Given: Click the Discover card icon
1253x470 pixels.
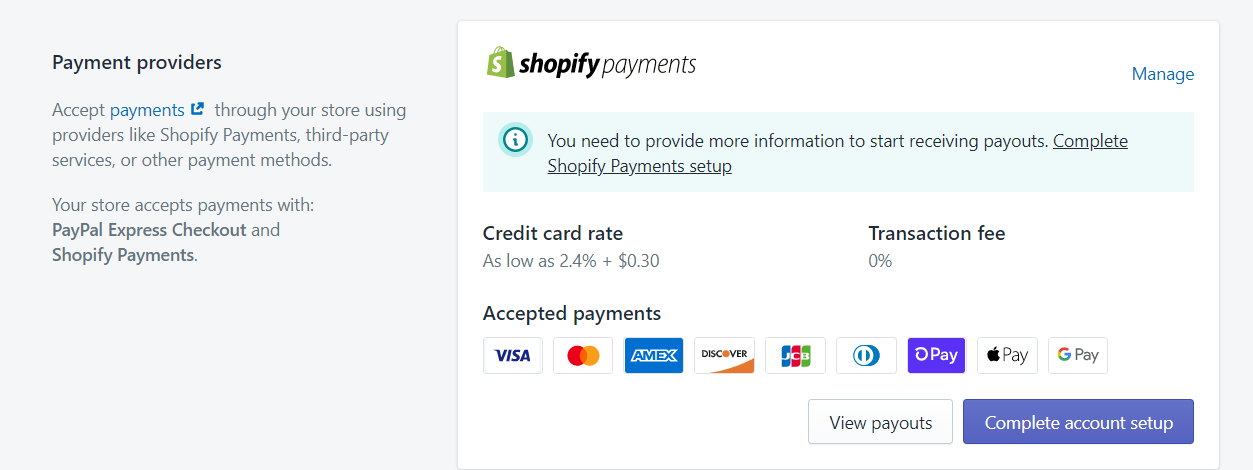Looking at the screenshot, I should [x=724, y=355].
